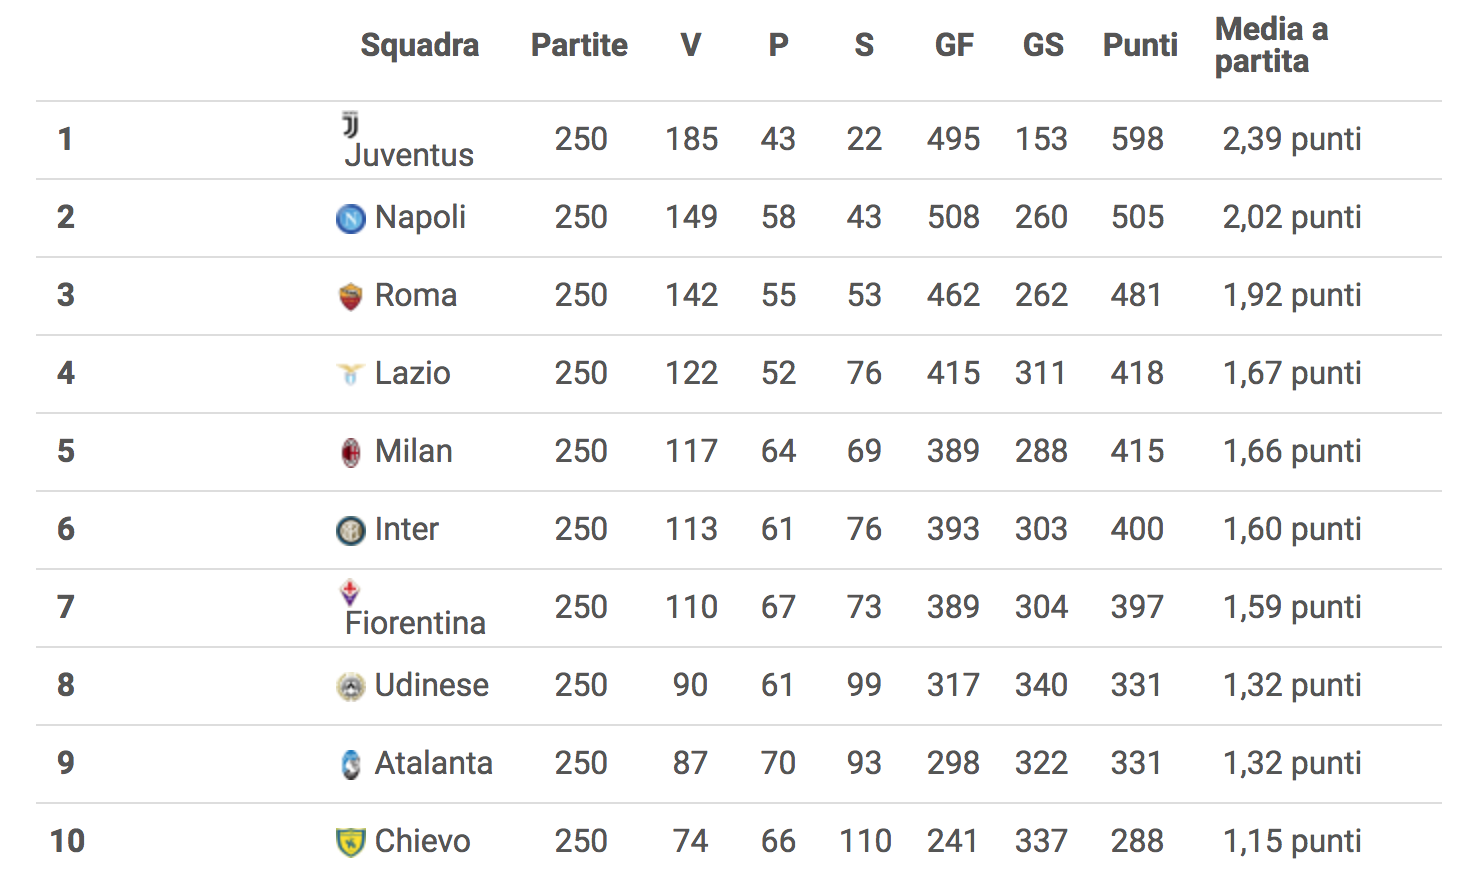Image resolution: width=1478 pixels, height=872 pixels.
Task: Click the Media a partita header
Action: point(1271,45)
